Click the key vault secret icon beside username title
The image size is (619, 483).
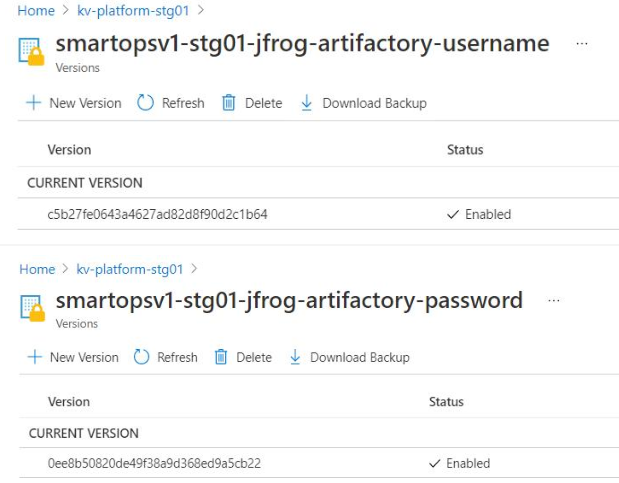pos(31,51)
